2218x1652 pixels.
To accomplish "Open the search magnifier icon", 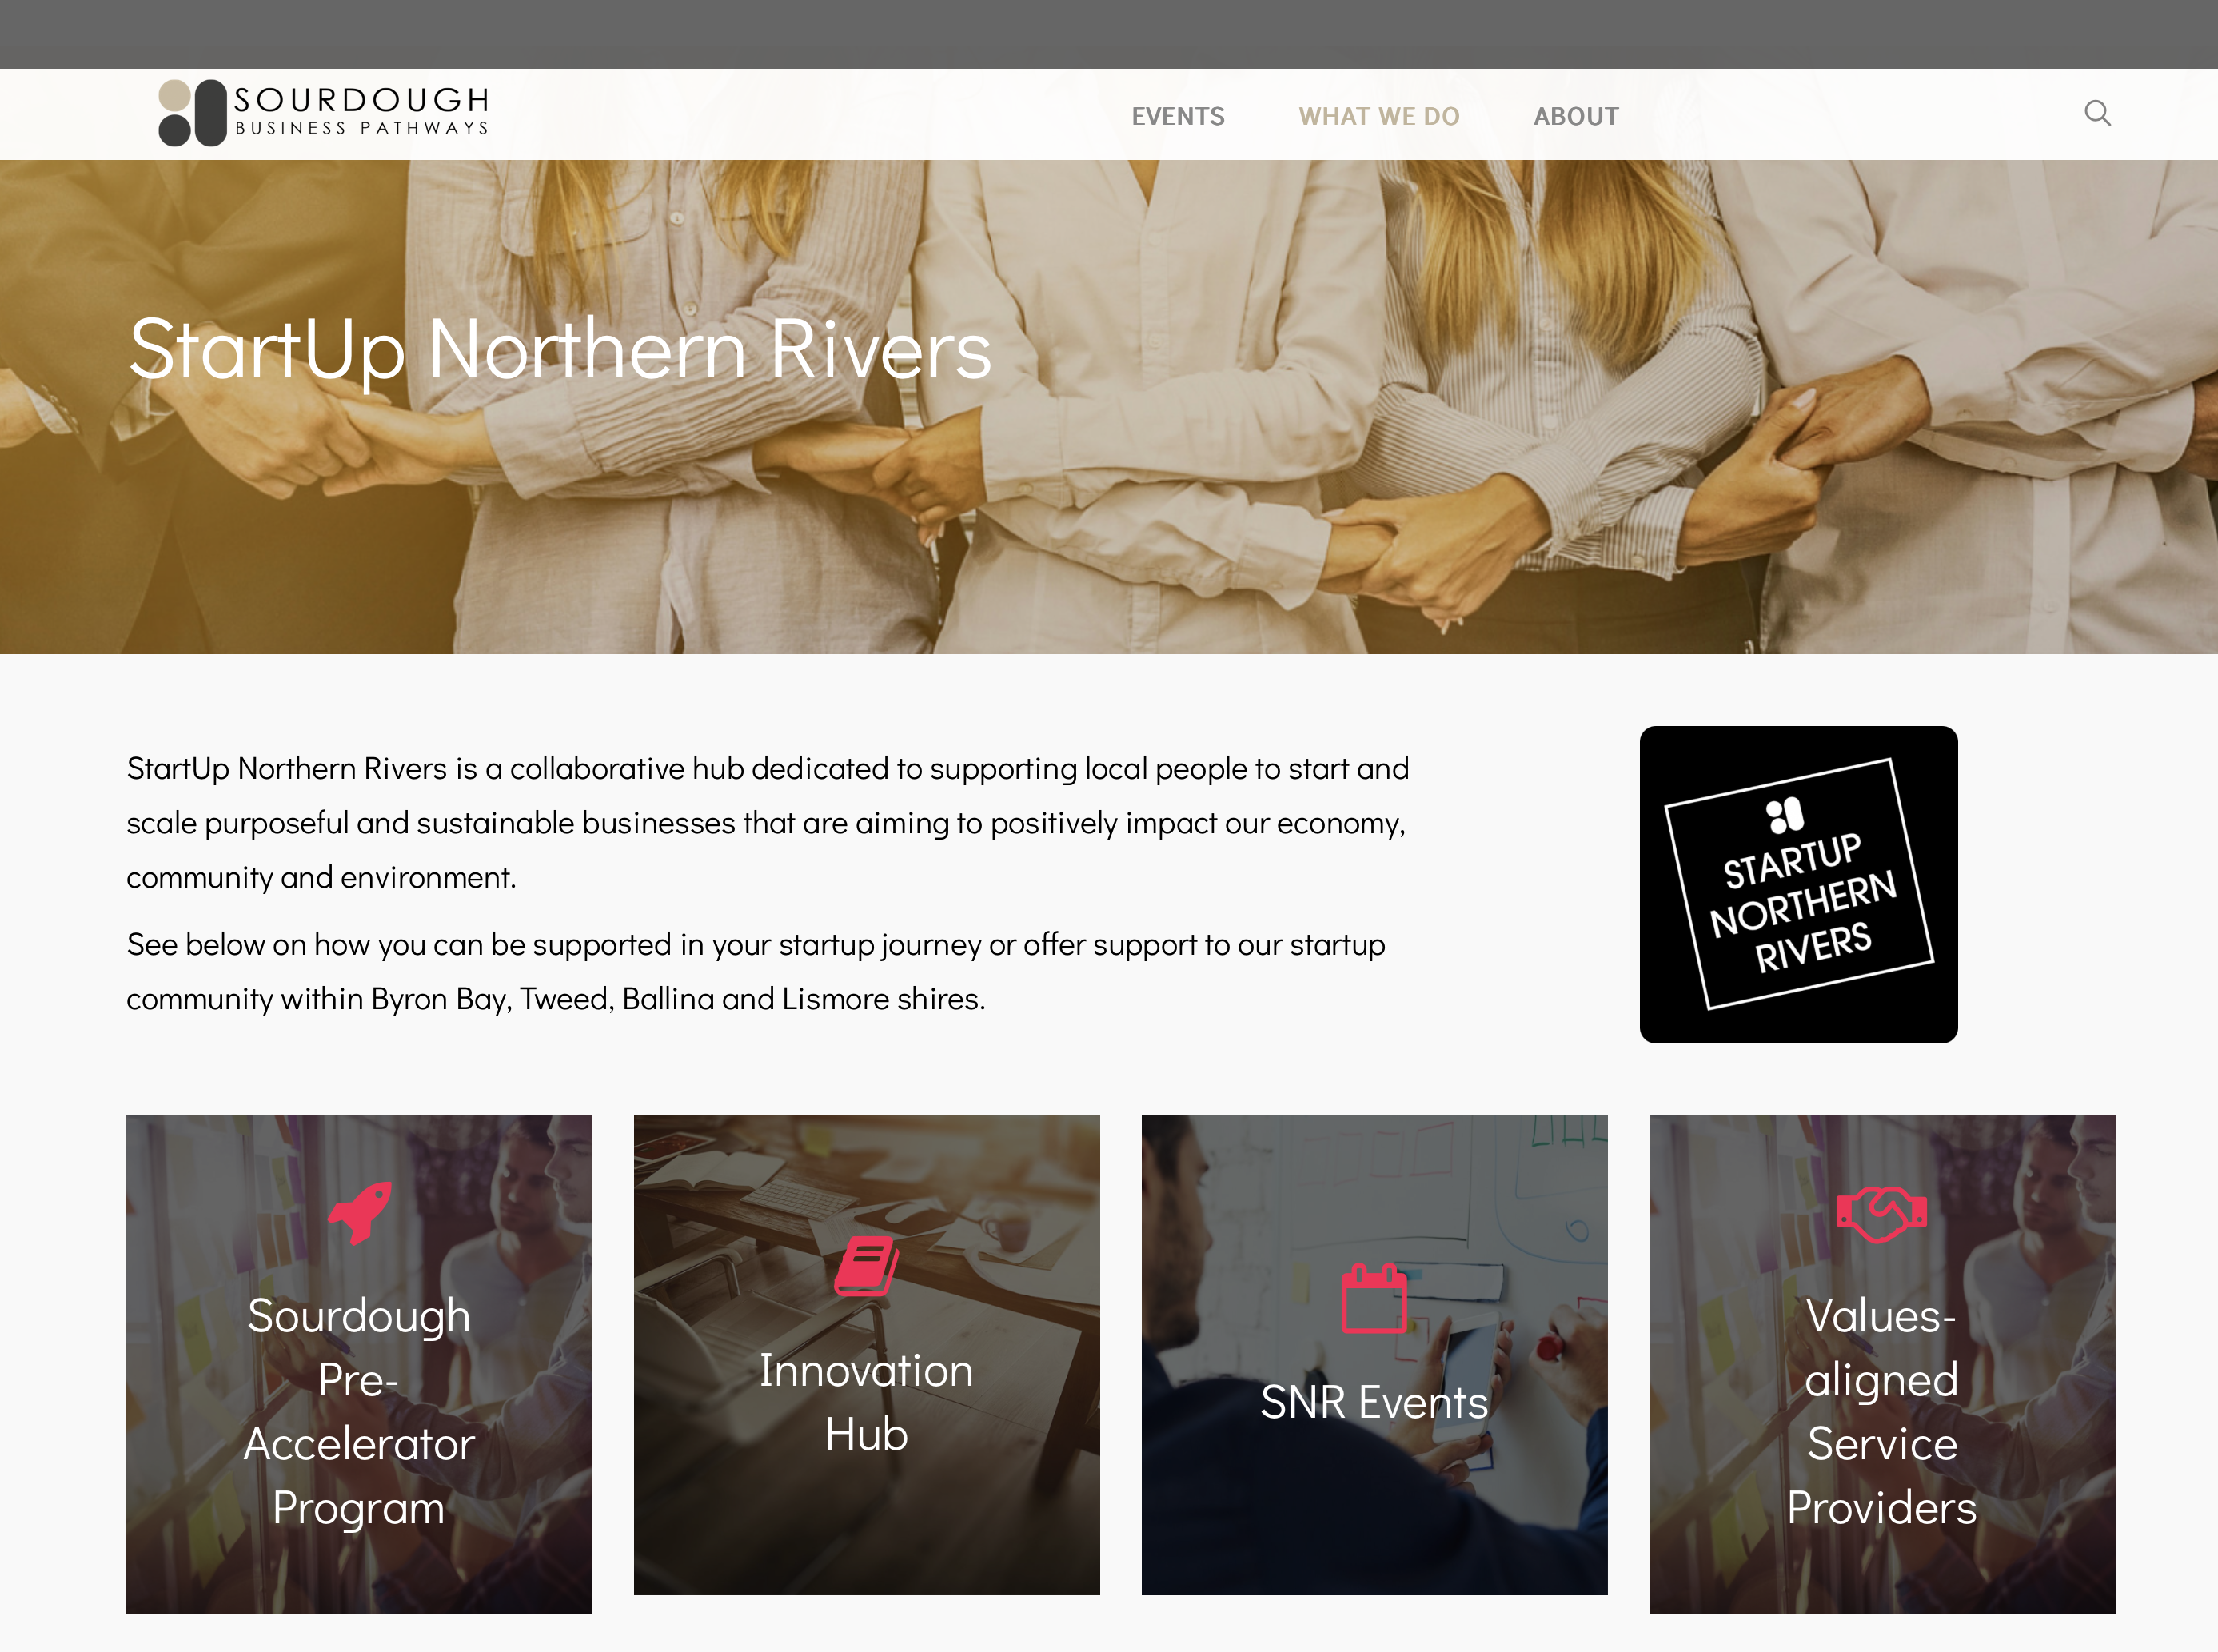I will pyautogui.click(x=2097, y=113).
